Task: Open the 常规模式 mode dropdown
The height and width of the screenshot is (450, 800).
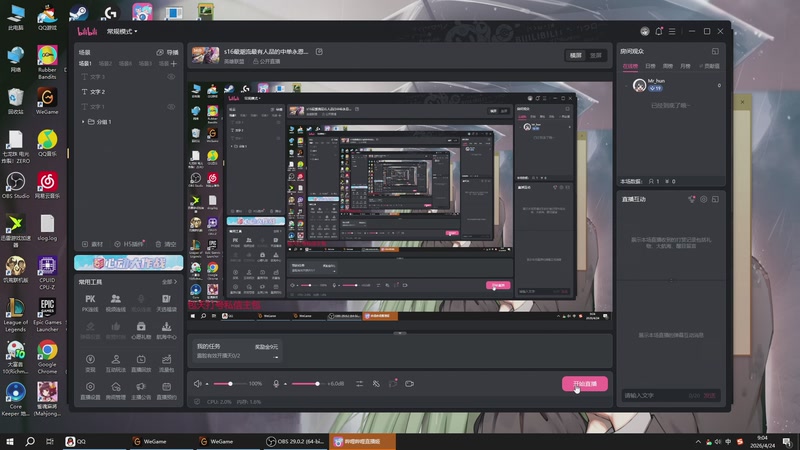Action: pos(122,32)
